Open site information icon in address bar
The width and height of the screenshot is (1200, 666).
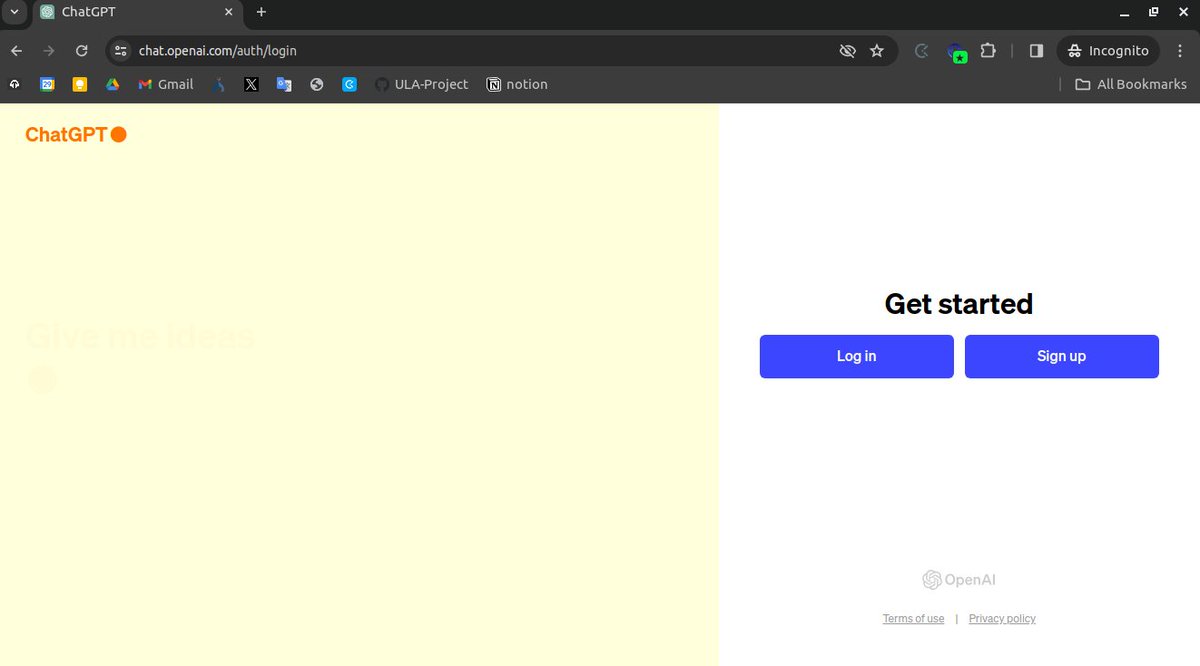click(121, 50)
